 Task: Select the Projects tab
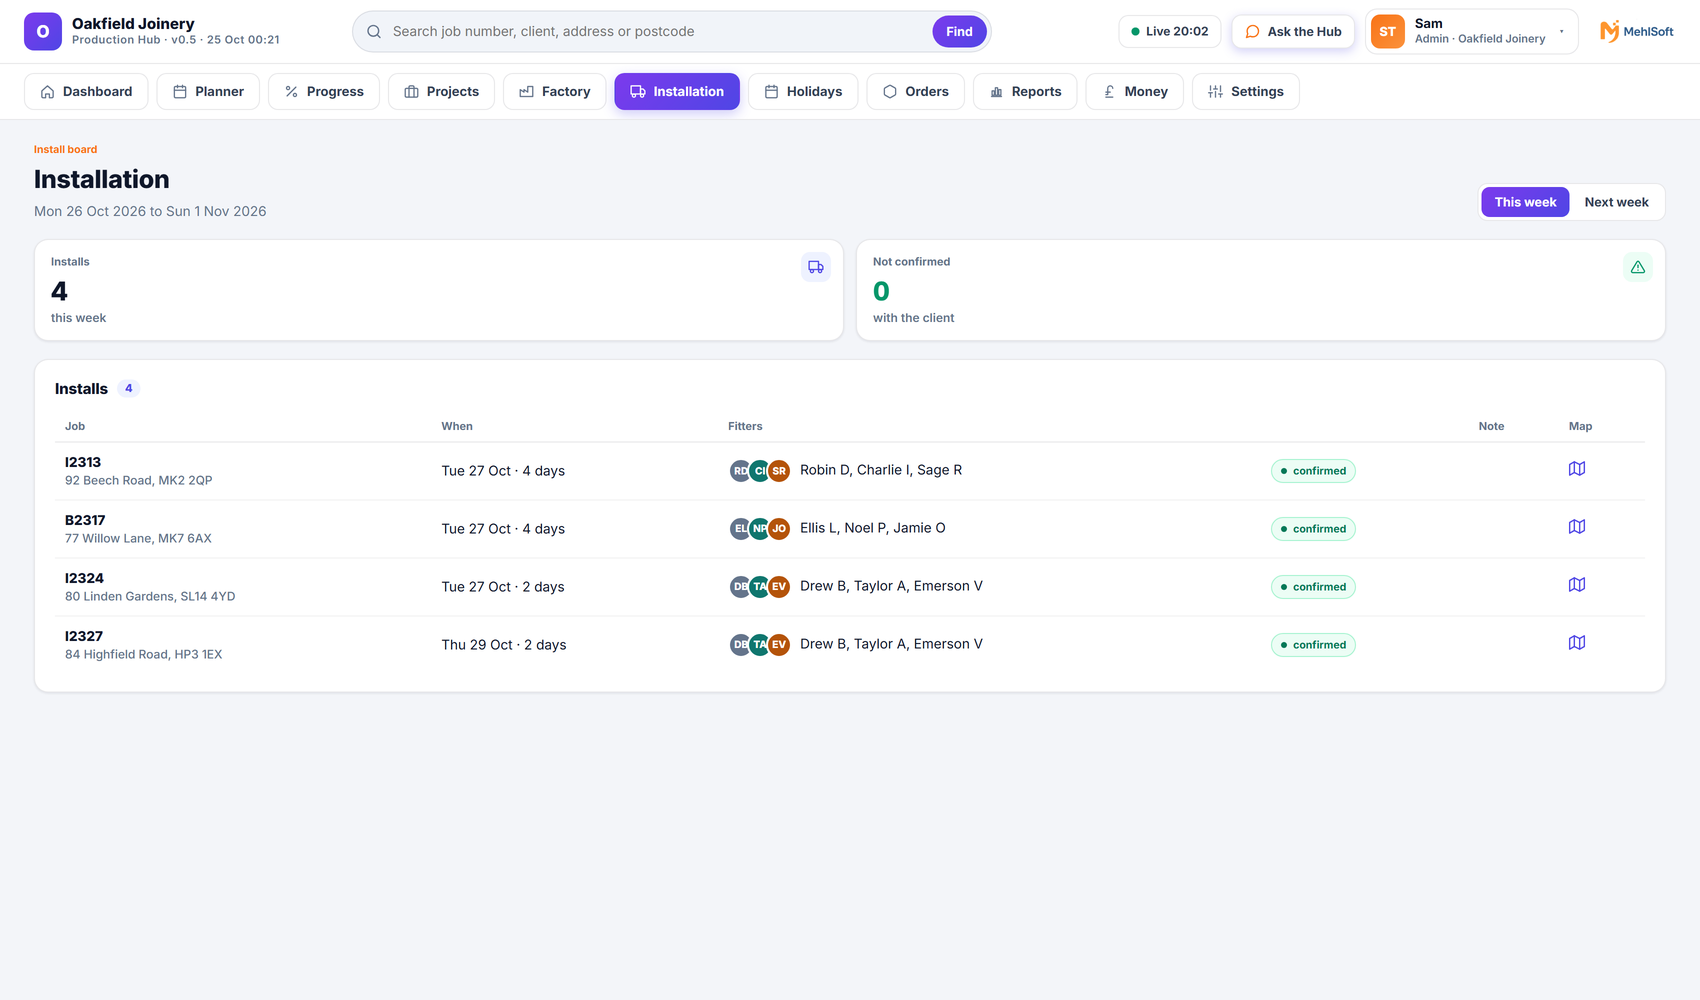coord(441,92)
